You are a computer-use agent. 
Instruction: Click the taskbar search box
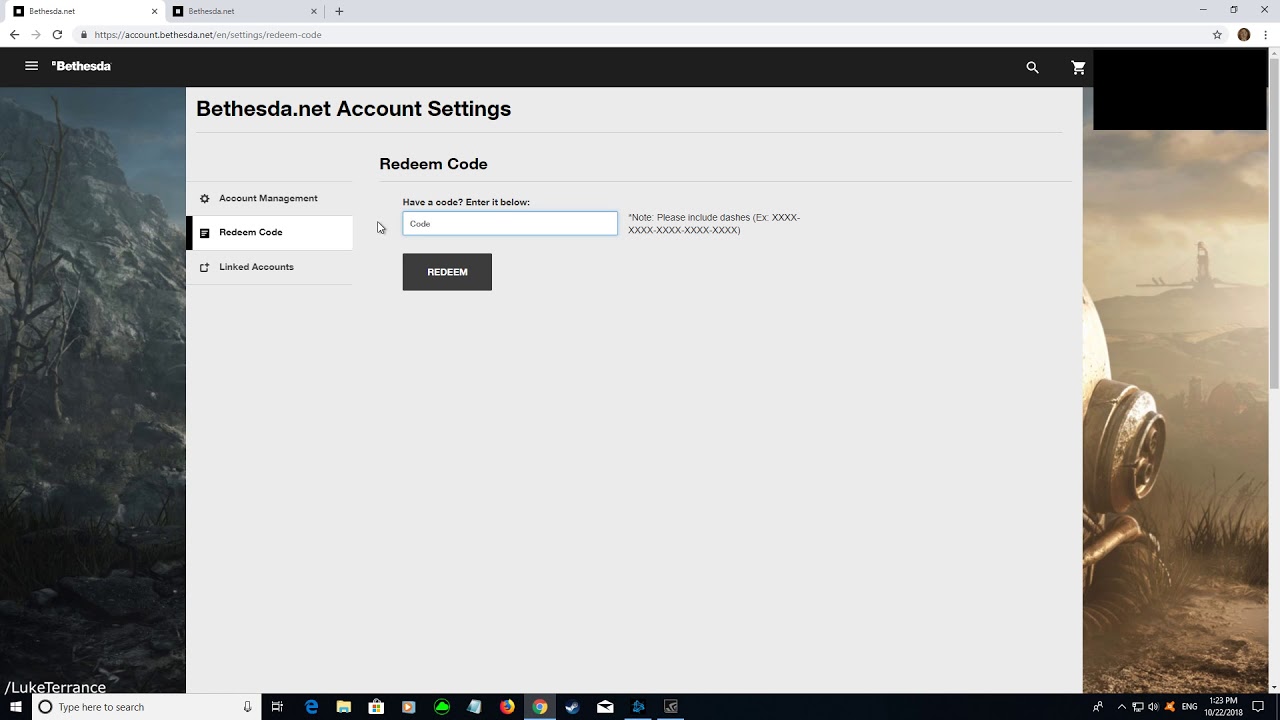[x=147, y=707]
